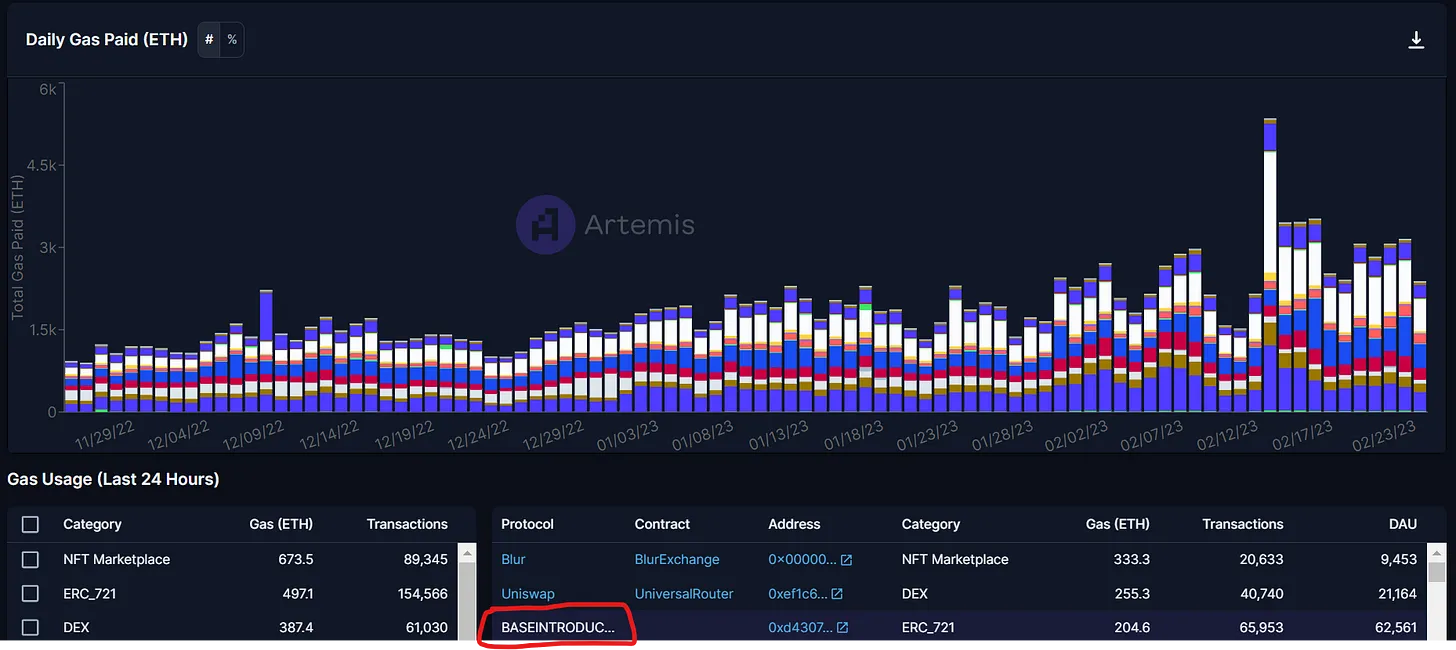The width and height of the screenshot is (1456, 650).
Task: Sort protocol table by Address header
Action: [x=794, y=524]
